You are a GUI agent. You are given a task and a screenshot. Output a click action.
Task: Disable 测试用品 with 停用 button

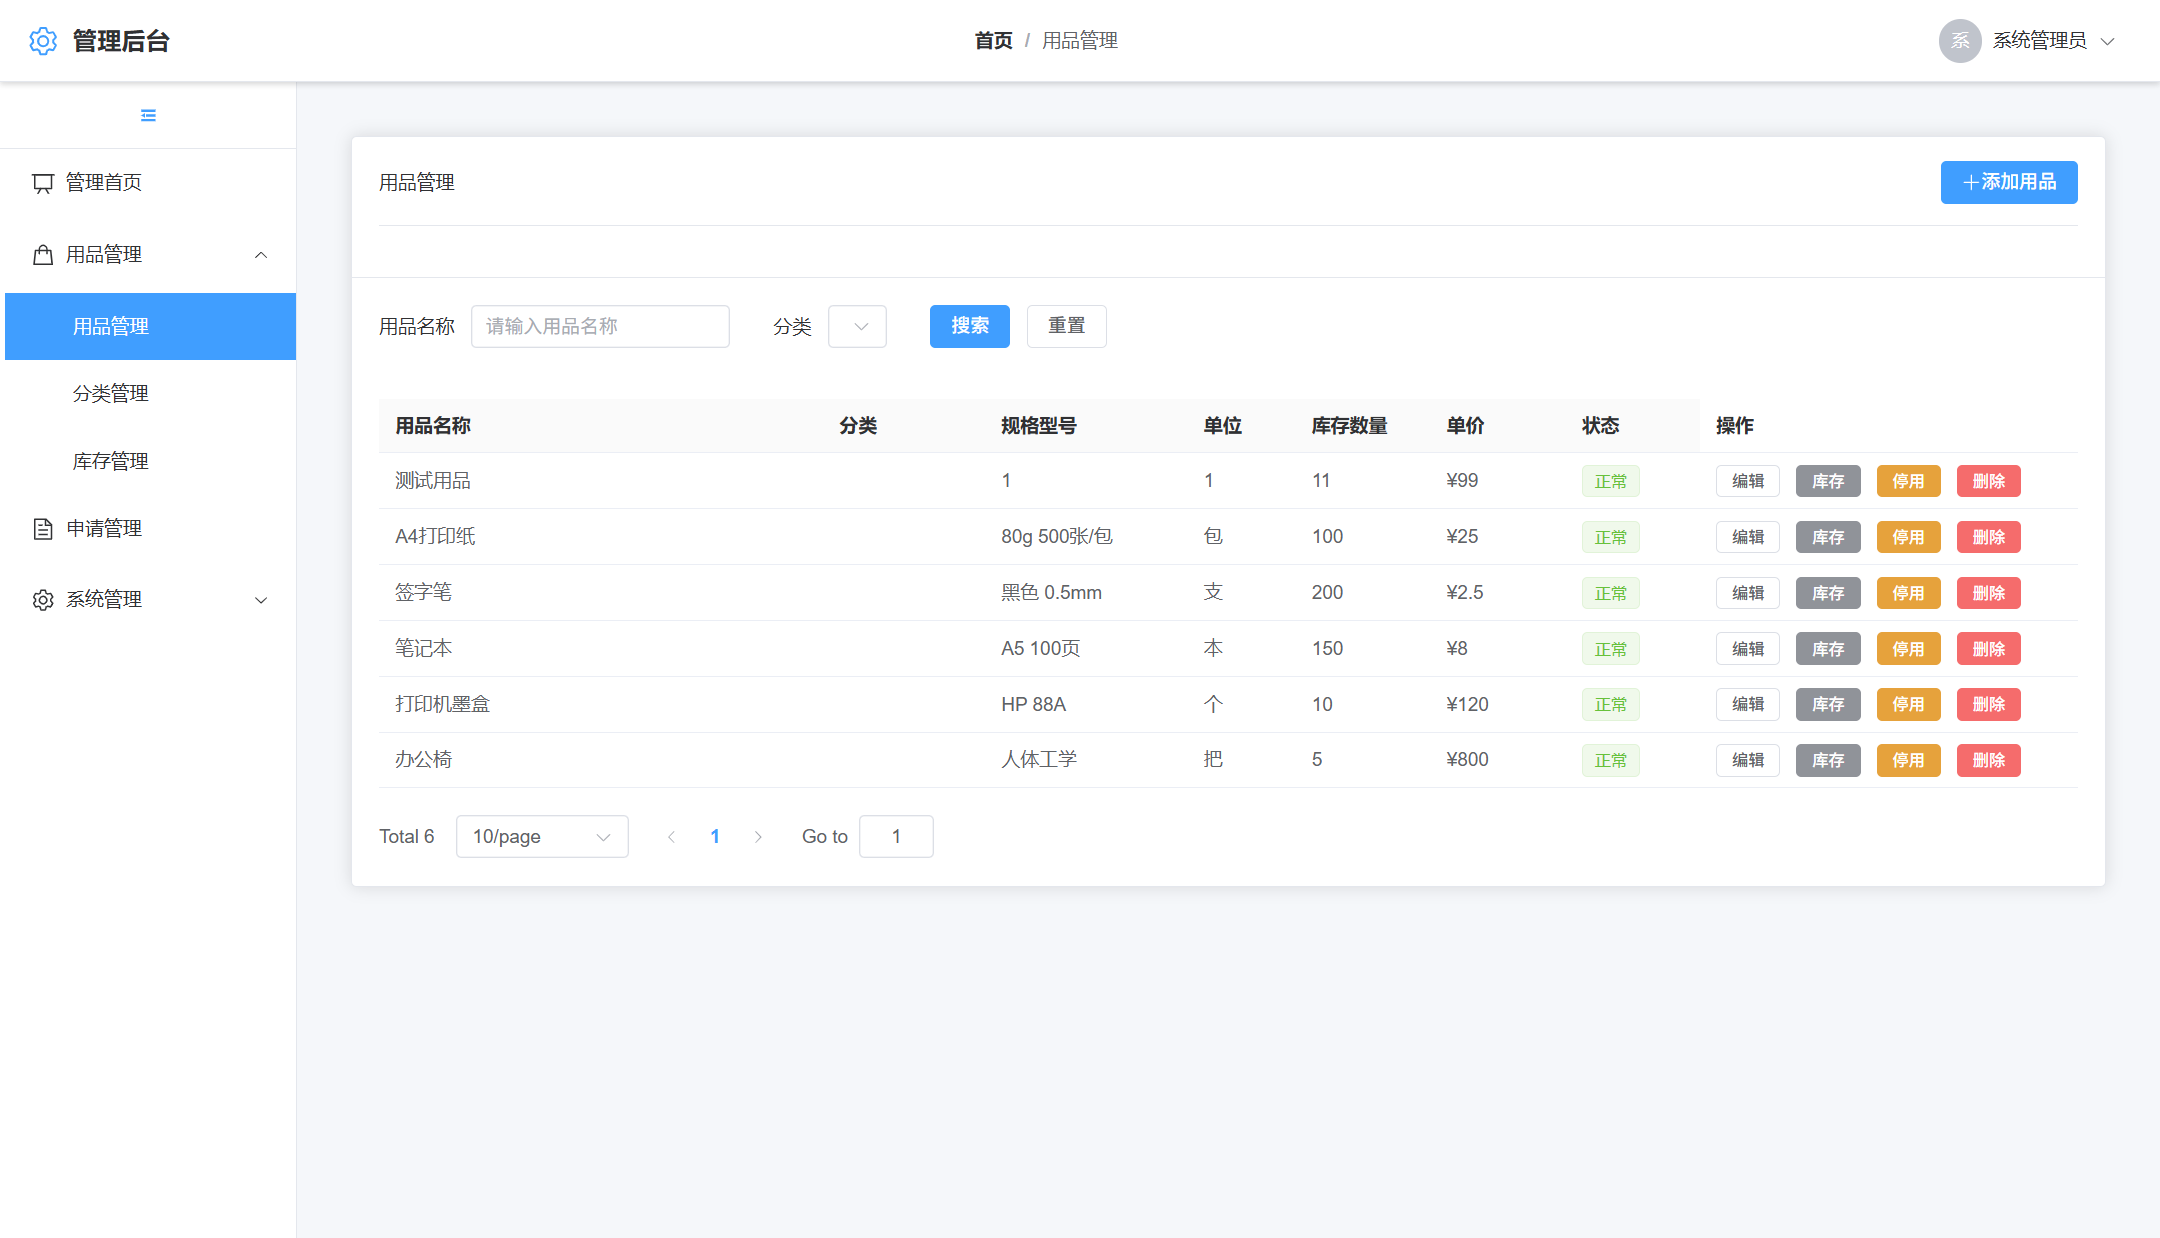pos(1907,481)
